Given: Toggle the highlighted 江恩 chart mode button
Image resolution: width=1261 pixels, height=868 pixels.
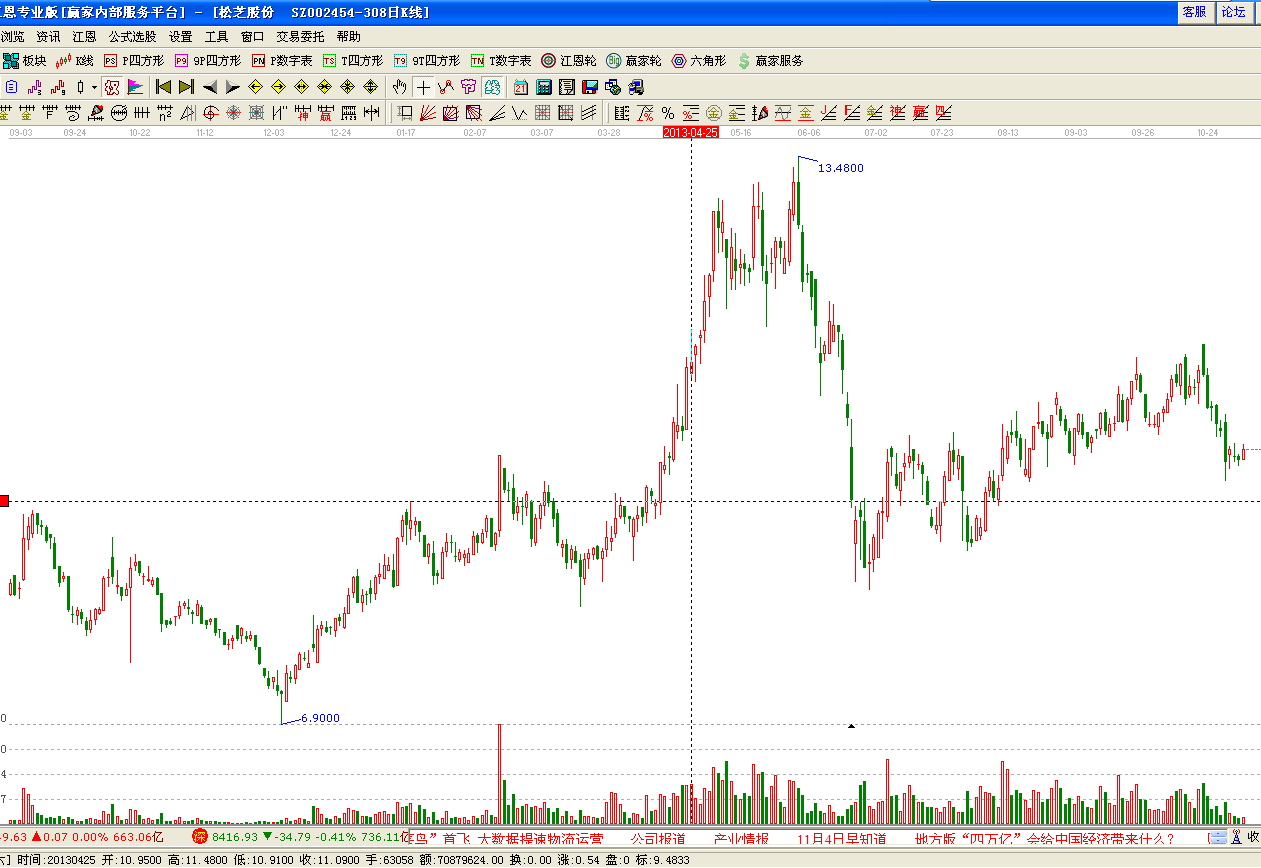Looking at the screenshot, I should click(x=112, y=87).
